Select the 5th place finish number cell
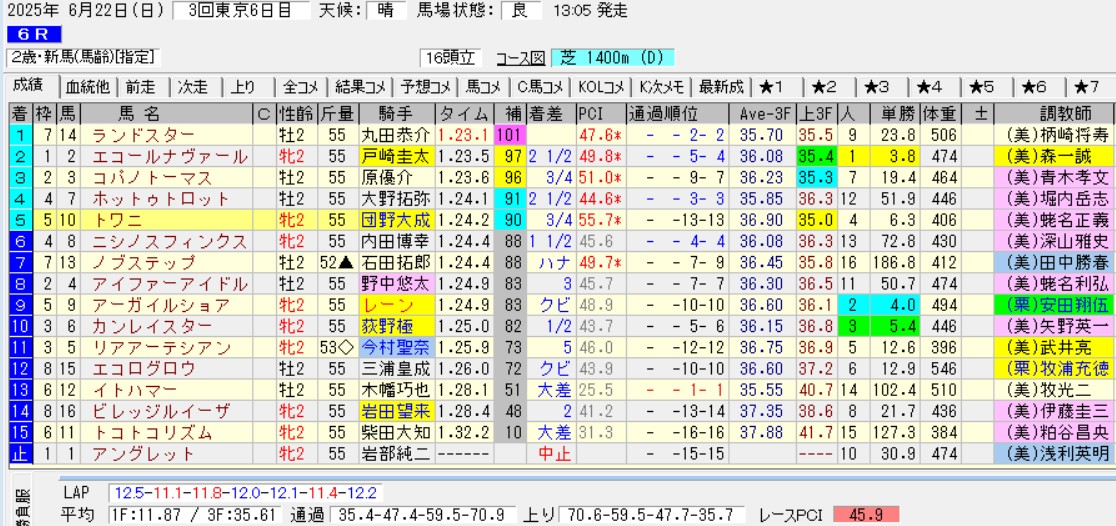This screenshot has height=526, width=1116. point(20,219)
